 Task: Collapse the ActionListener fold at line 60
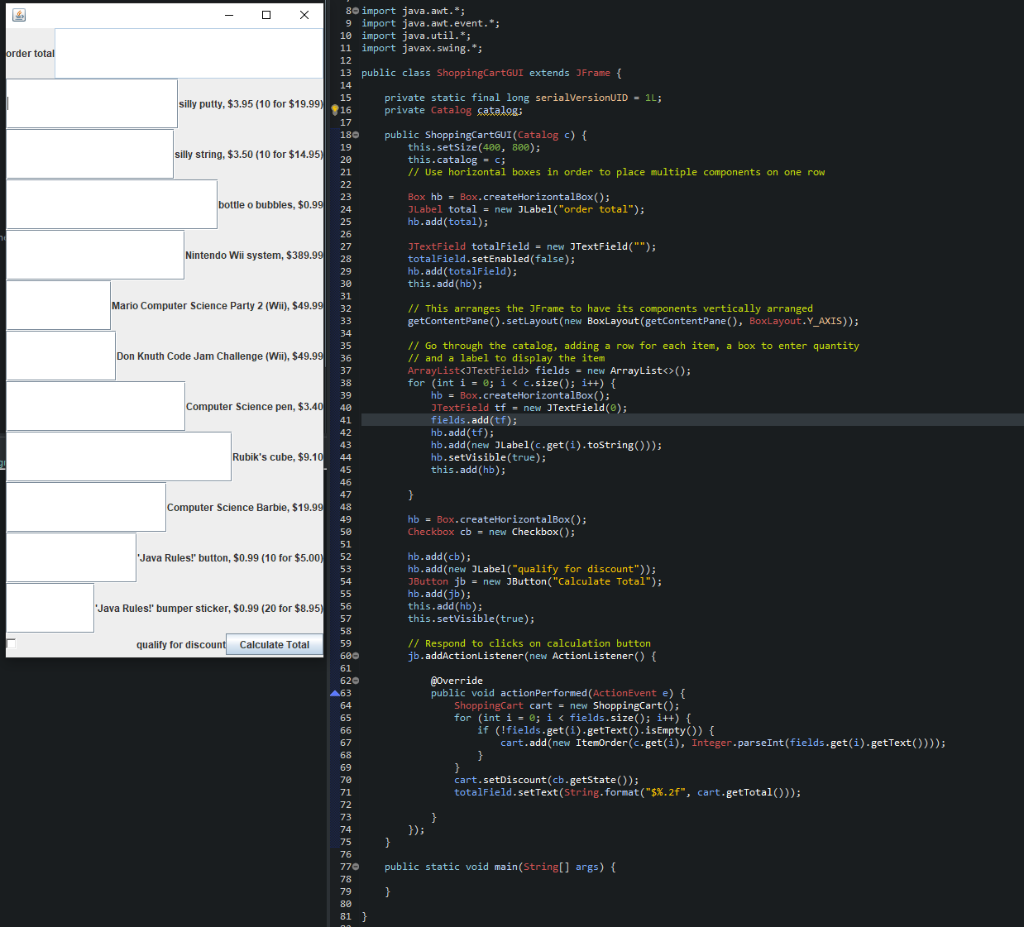[355, 655]
